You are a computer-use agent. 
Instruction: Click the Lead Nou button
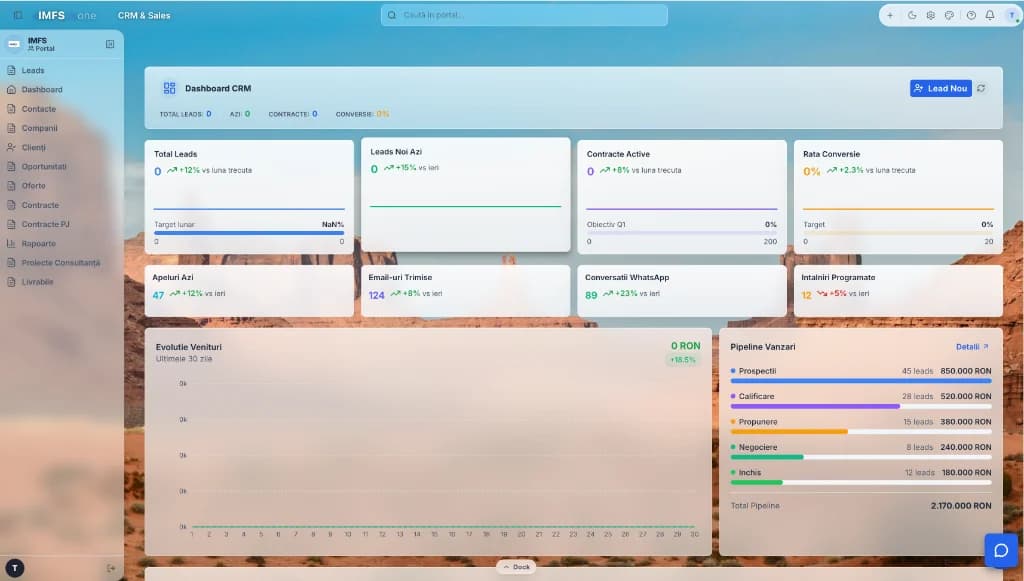click(x=940, y=88)
